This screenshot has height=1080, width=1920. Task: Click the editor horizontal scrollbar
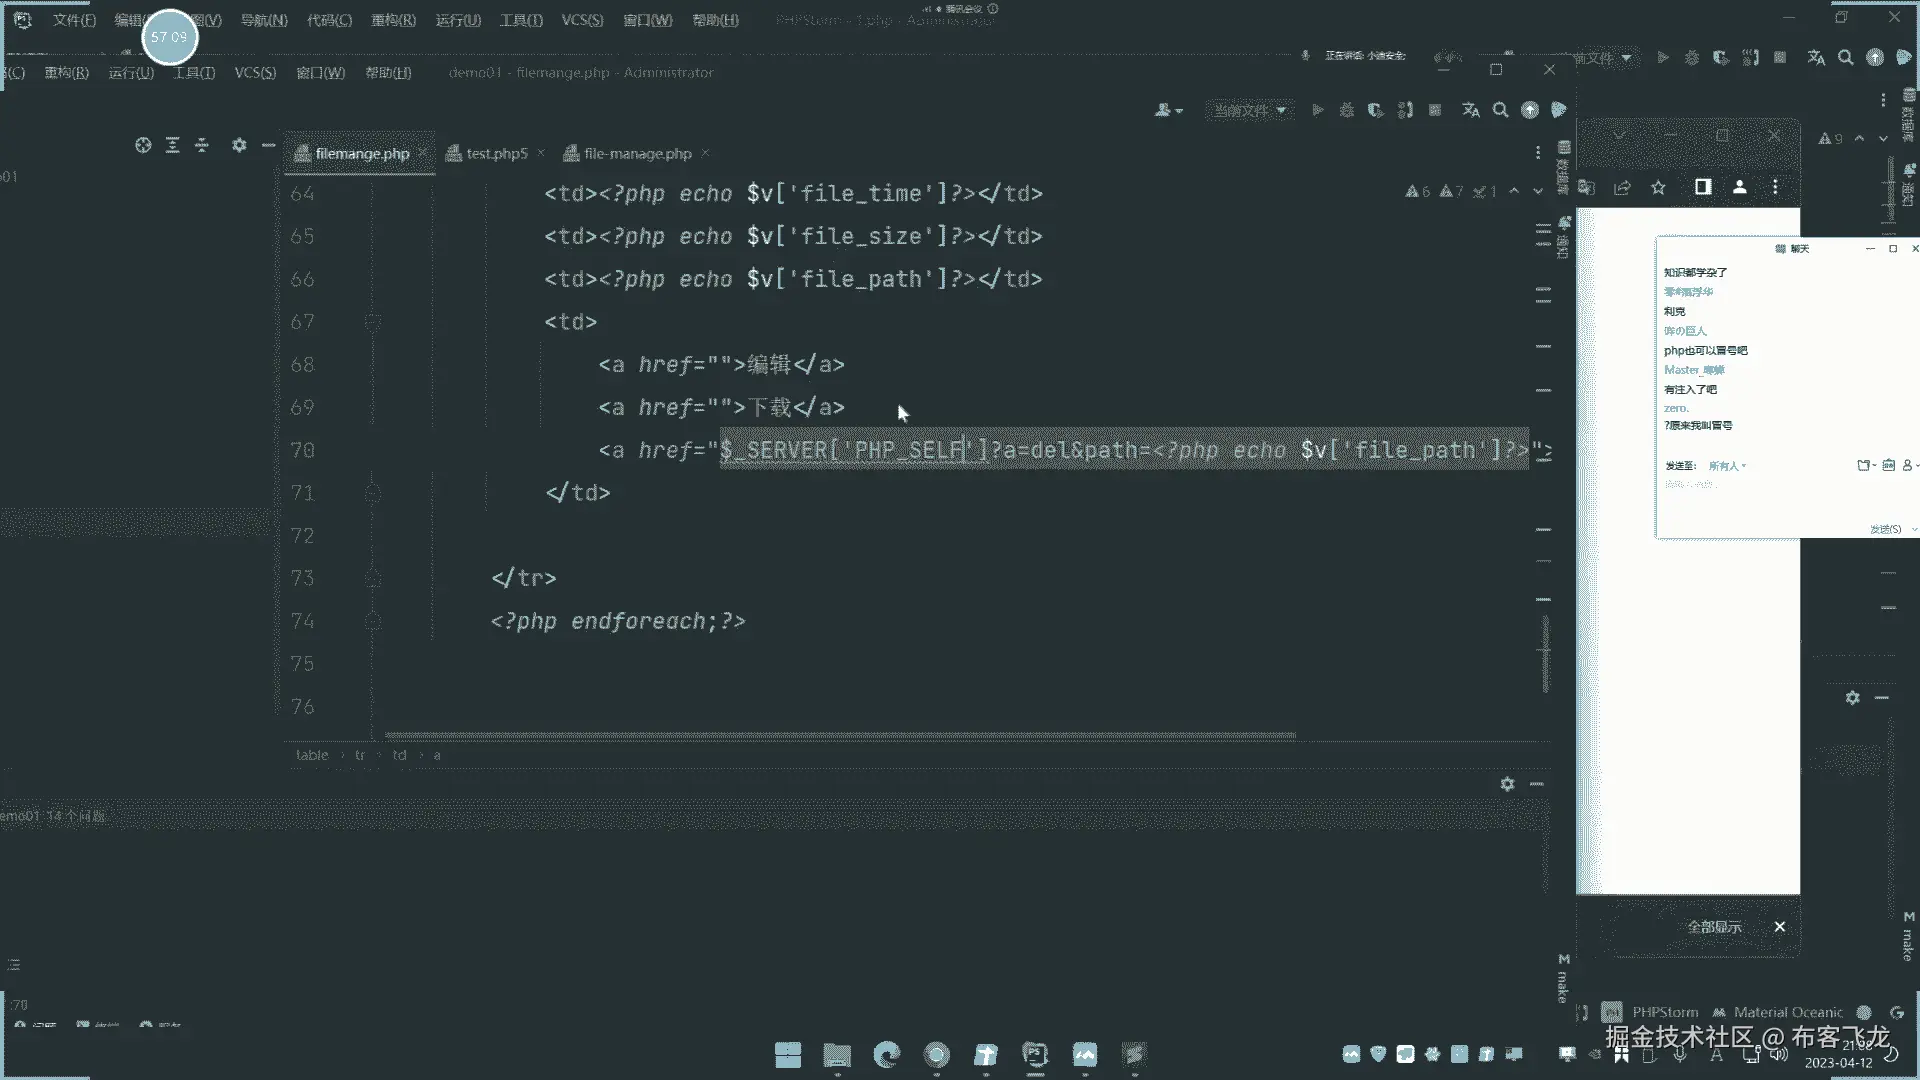pyautogui.click(x=840, y=735)
